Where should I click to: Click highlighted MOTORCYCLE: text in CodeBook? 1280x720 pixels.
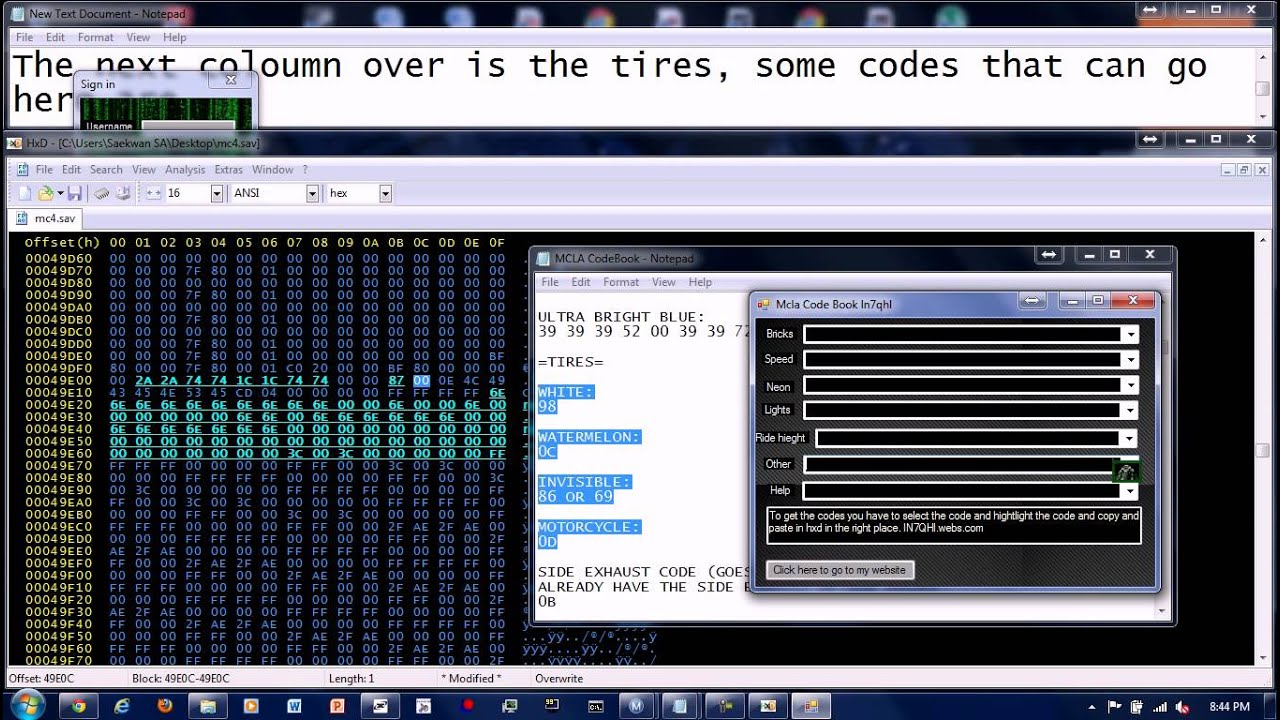pyautogui.click(x=588, y=527)
